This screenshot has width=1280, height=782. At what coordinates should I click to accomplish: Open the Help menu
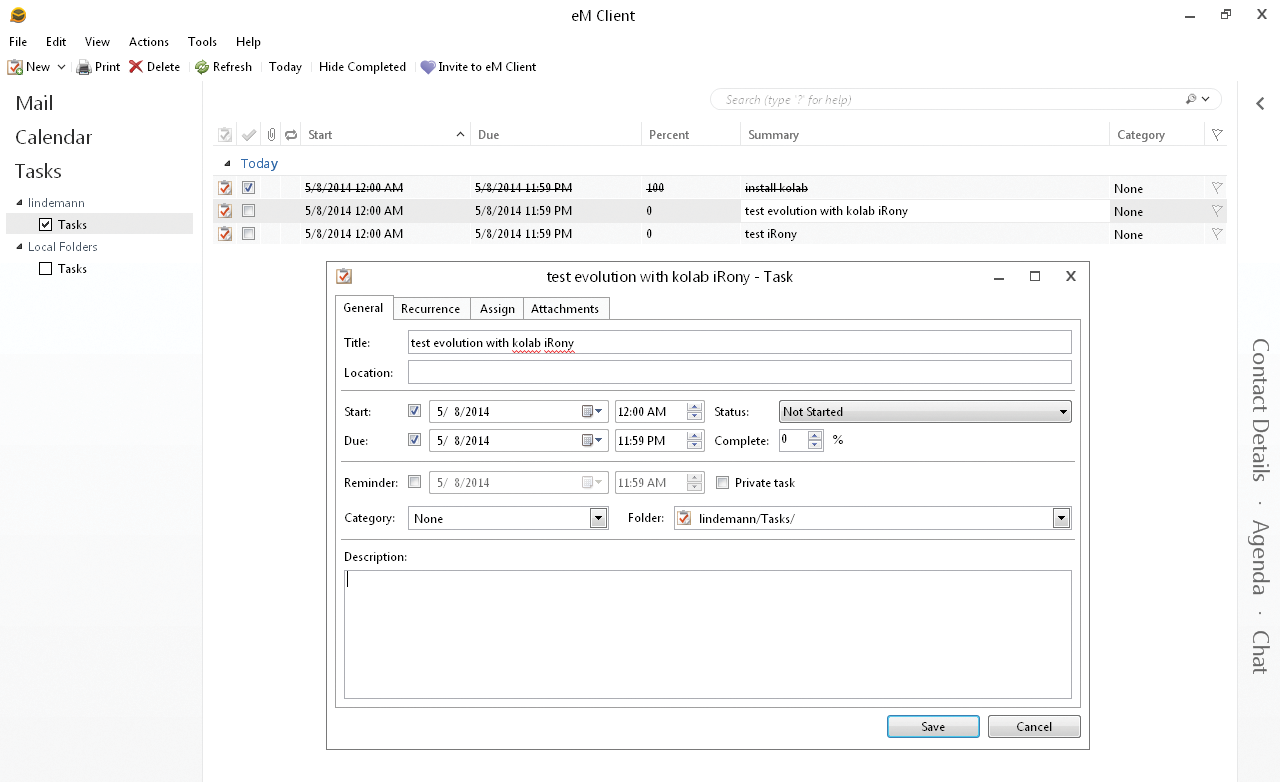click(248, 42)
